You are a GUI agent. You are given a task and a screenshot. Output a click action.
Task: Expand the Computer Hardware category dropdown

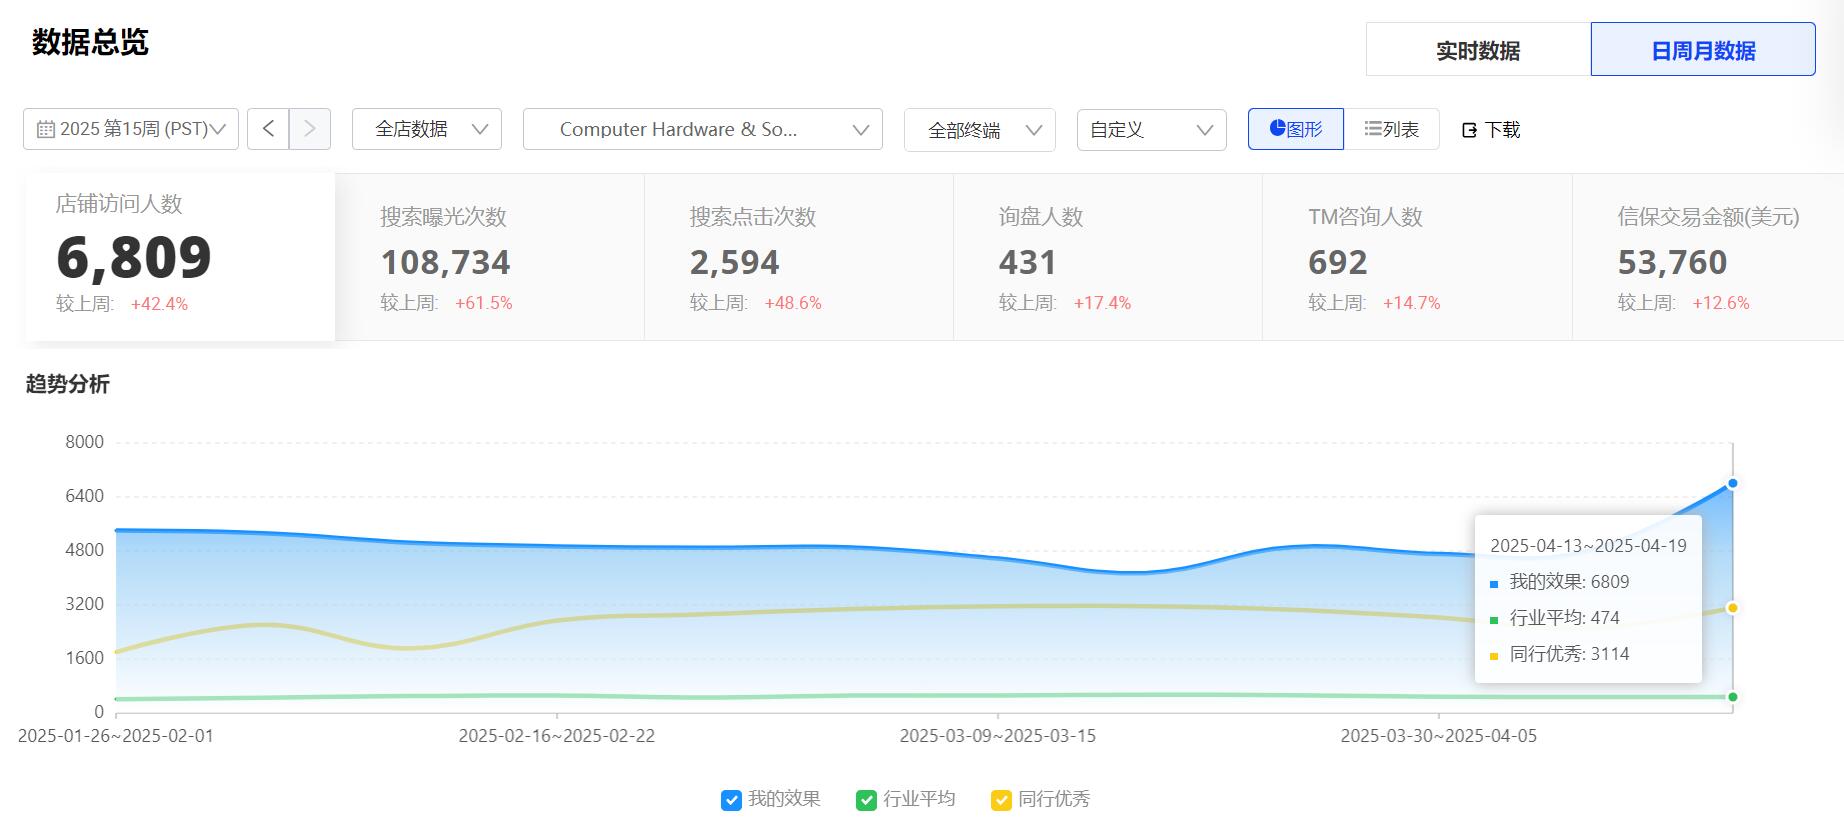[x=702, y=129]
